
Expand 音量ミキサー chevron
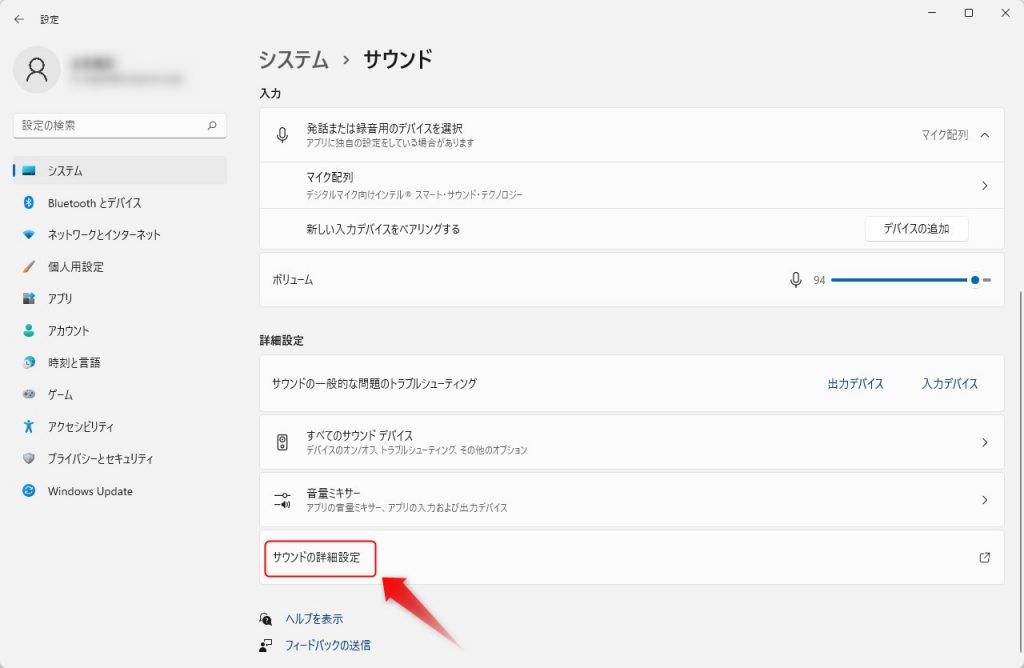click(x=985, y=500)
